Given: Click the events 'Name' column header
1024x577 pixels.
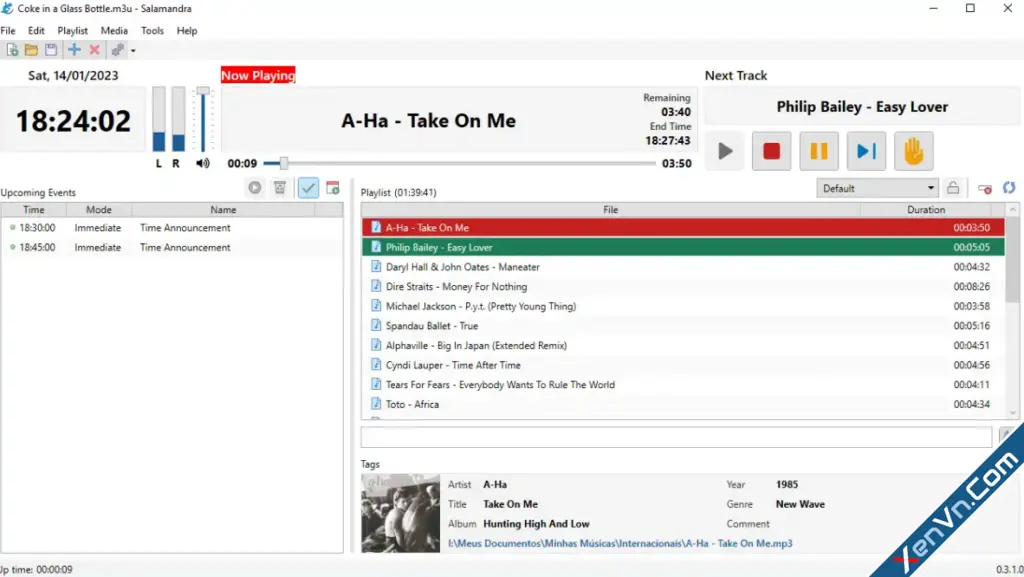Looking at the screenshot, I should click(x=223, y=210).
